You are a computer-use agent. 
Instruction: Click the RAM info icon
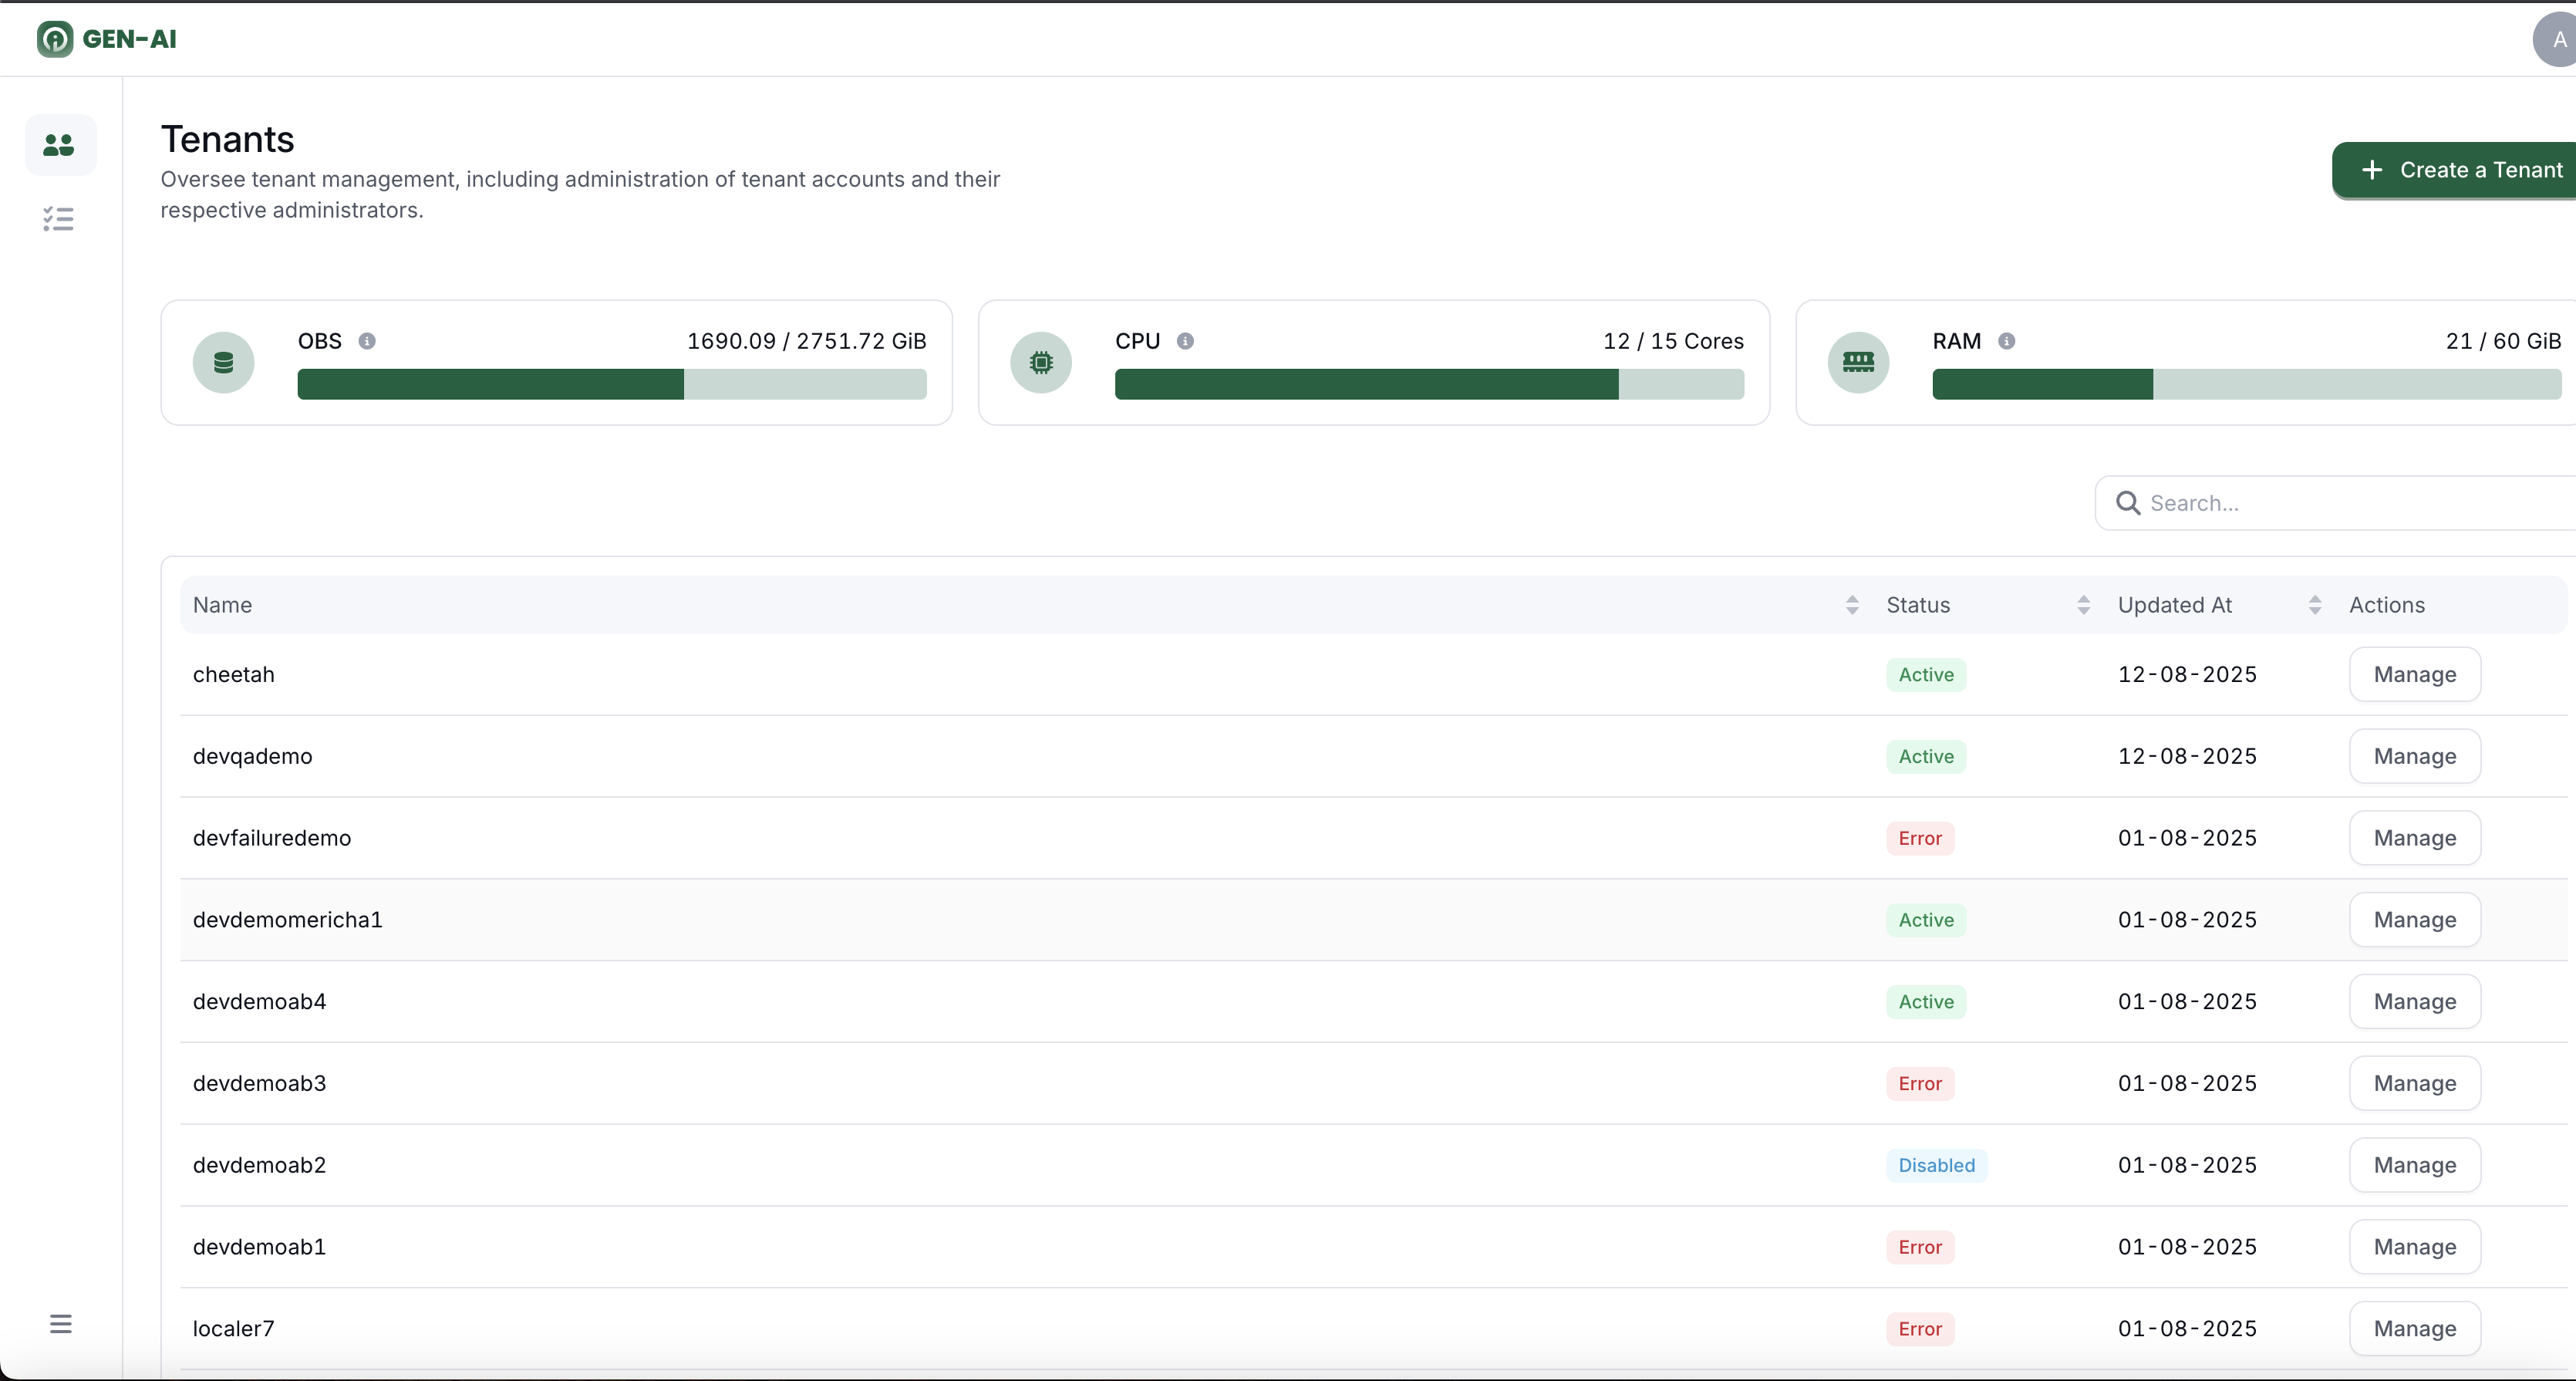point(2006,341)
